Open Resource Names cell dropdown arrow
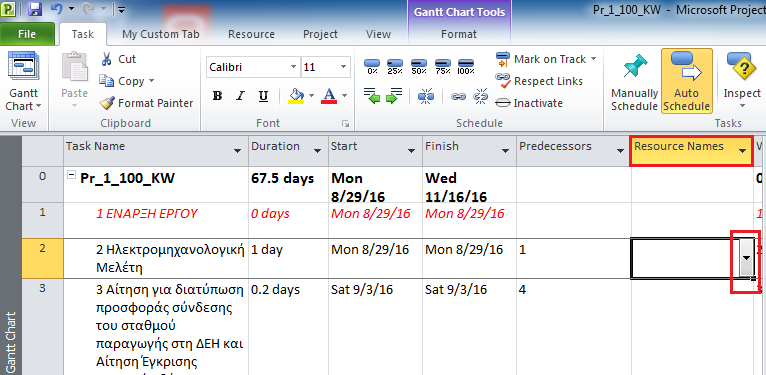 (x=746, y=258)
